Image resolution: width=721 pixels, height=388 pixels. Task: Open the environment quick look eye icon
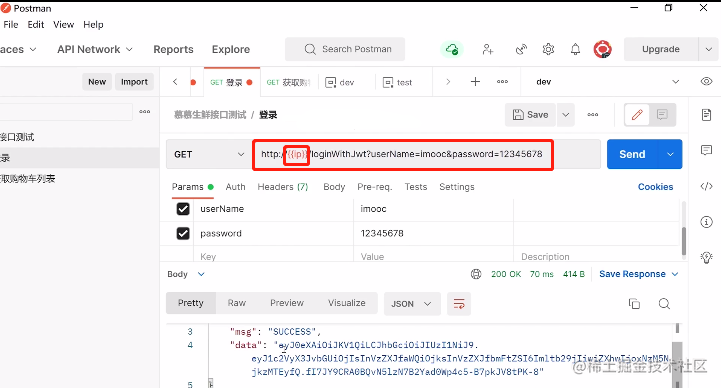(706, 81)
